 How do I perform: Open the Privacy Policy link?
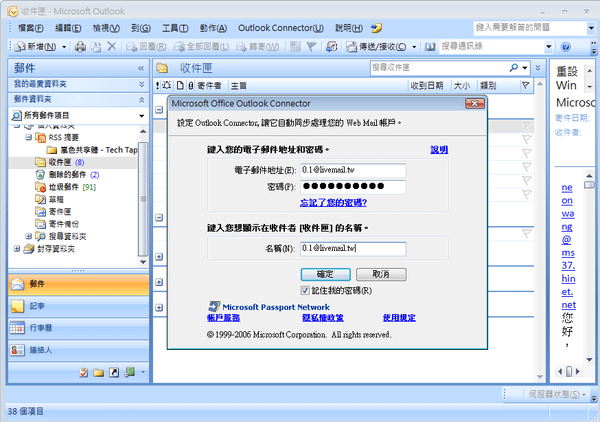(323, 318)
